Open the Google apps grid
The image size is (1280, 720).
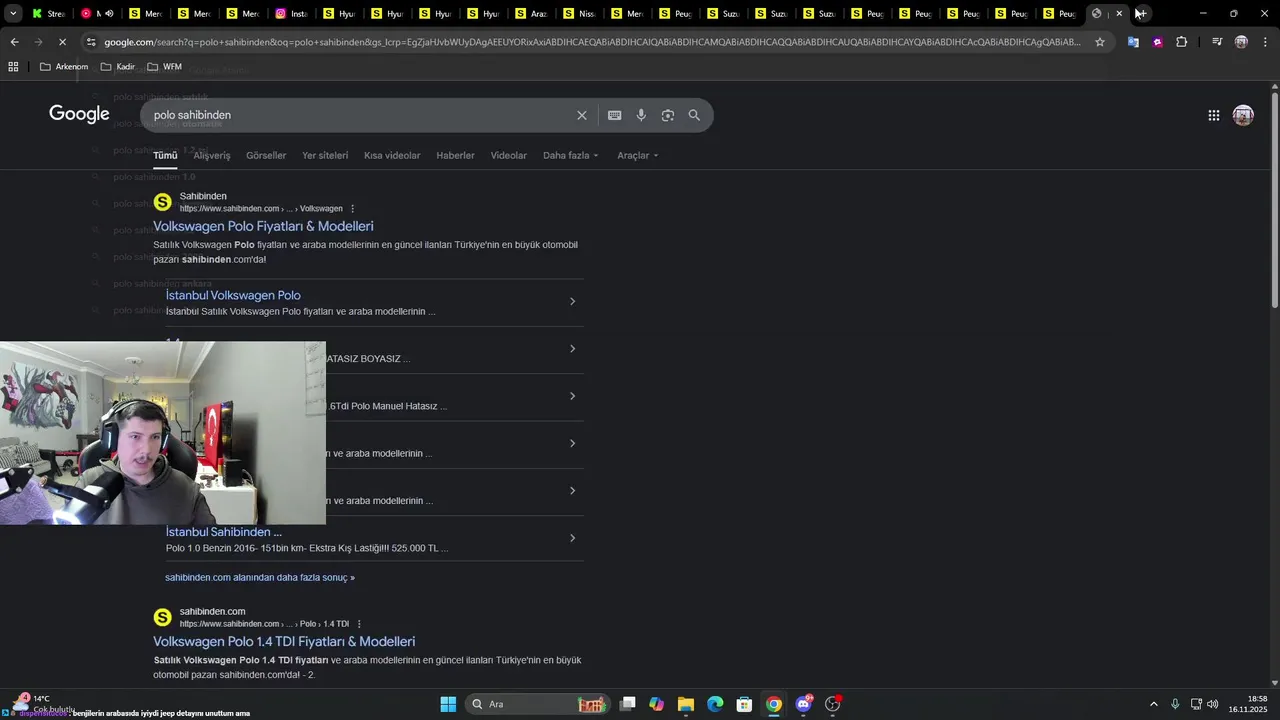tap(1213, 115)
